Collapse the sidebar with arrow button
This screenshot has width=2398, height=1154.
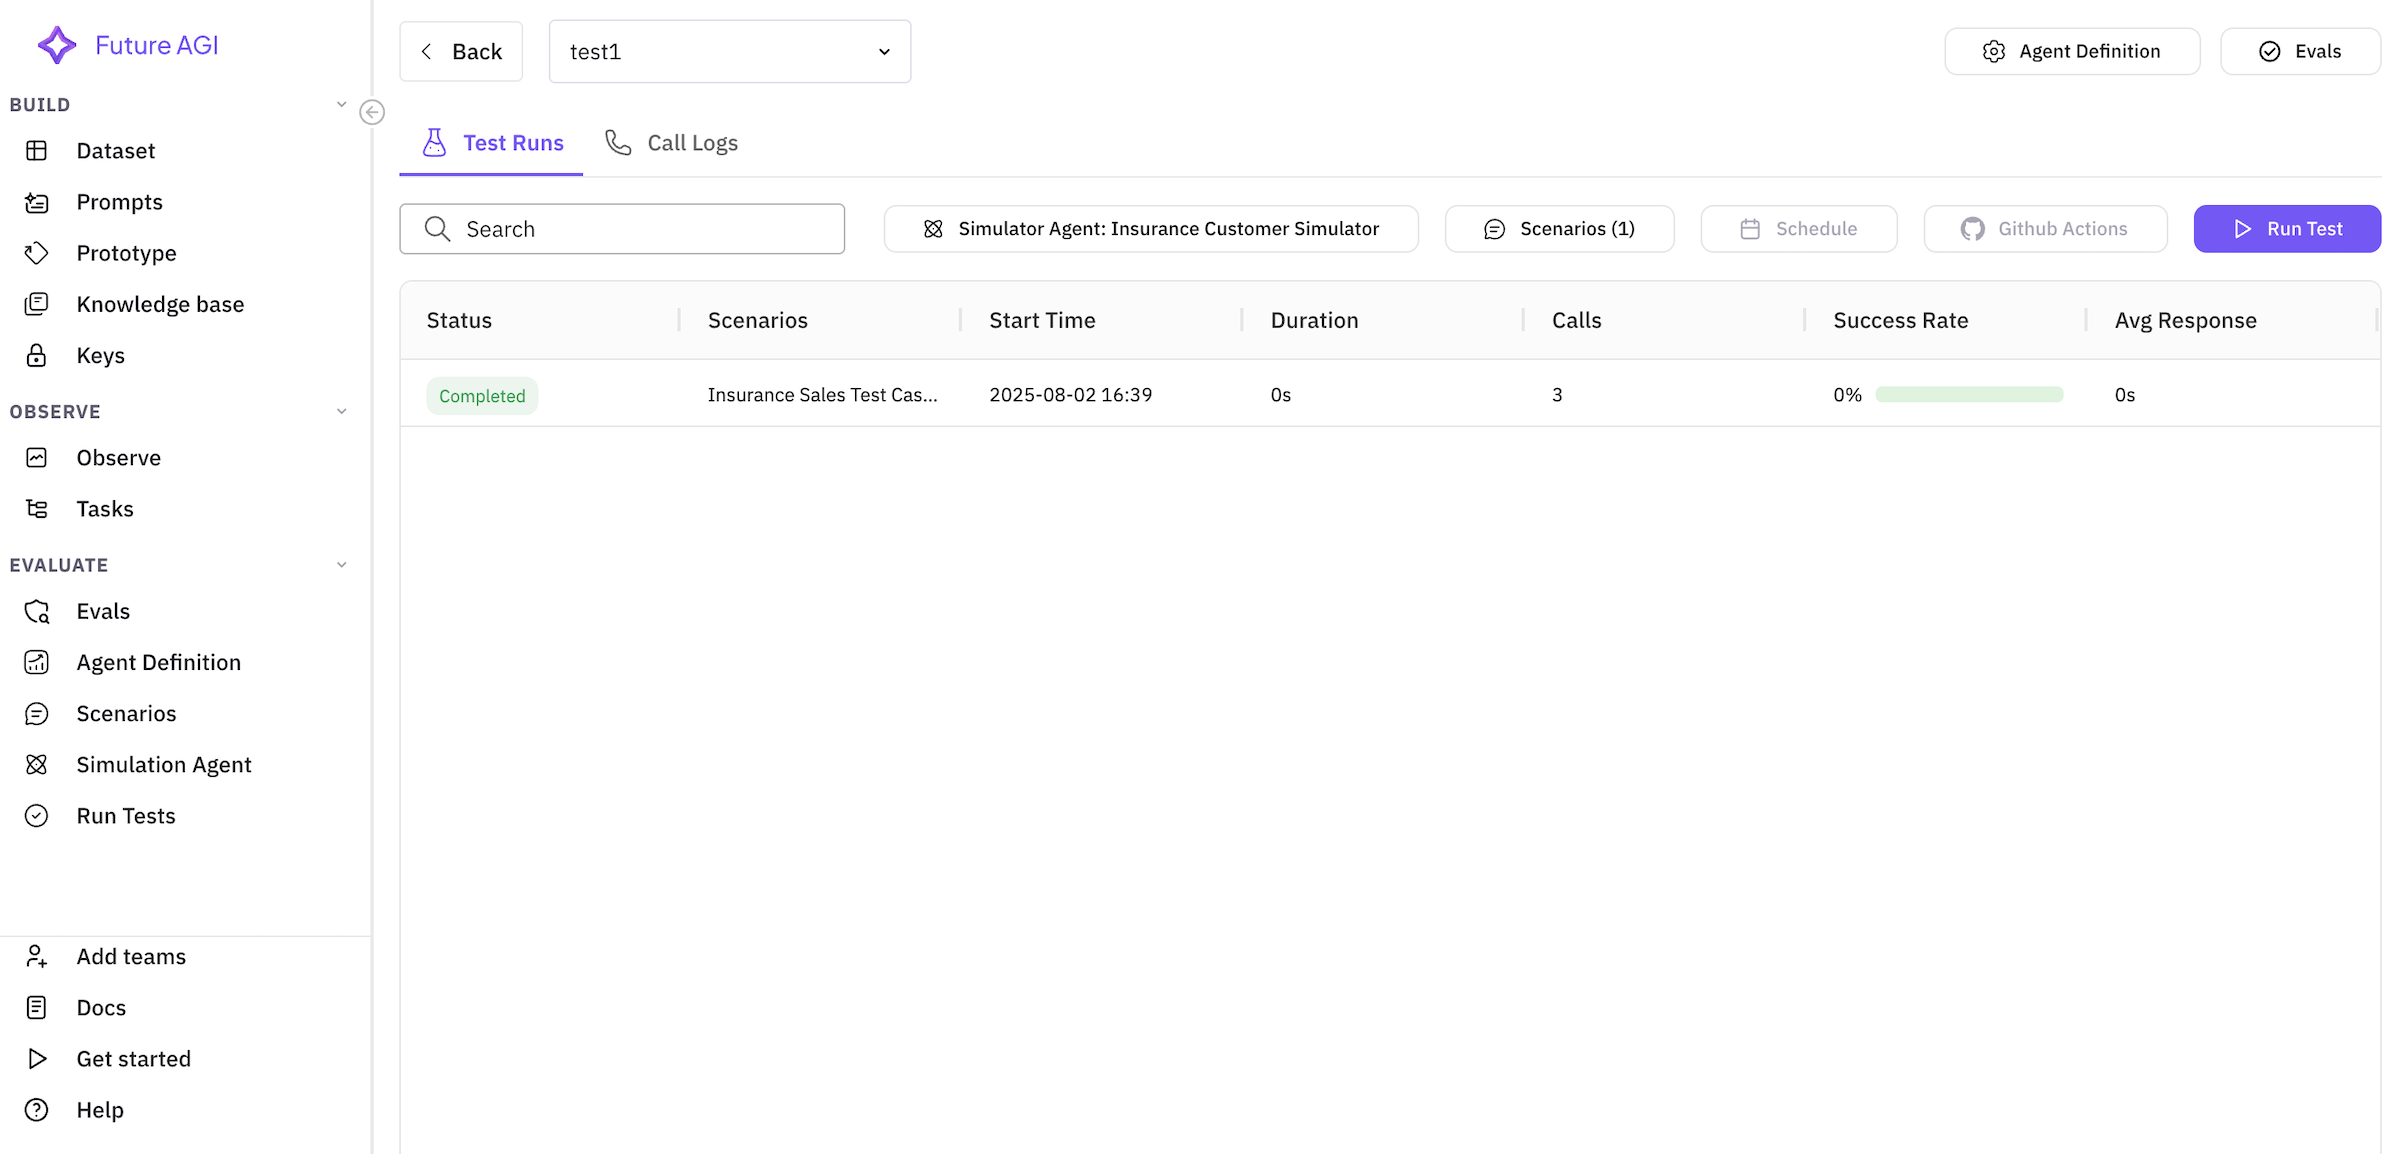(372, 112)
